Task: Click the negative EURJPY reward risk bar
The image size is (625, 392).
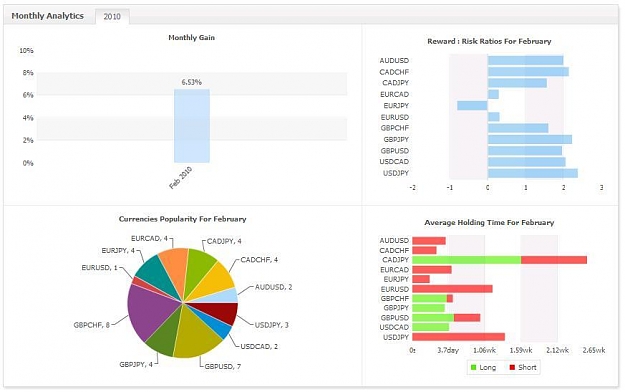Action: (472, 106)
